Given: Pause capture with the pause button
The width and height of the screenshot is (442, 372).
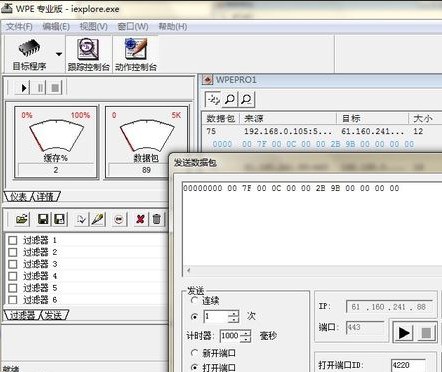Looking at the screenshot, I should (x=40, y=88).
